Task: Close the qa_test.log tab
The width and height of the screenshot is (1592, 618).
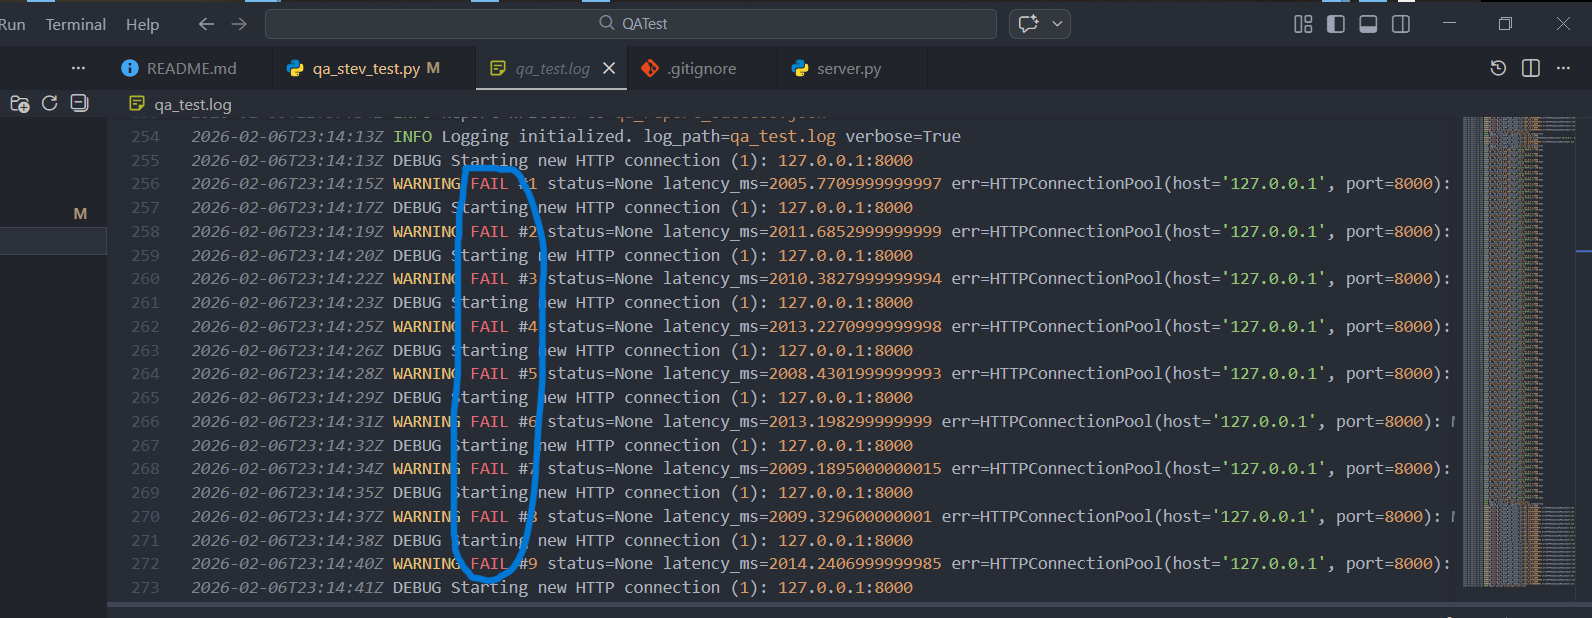Action: (x=608, y=68)
